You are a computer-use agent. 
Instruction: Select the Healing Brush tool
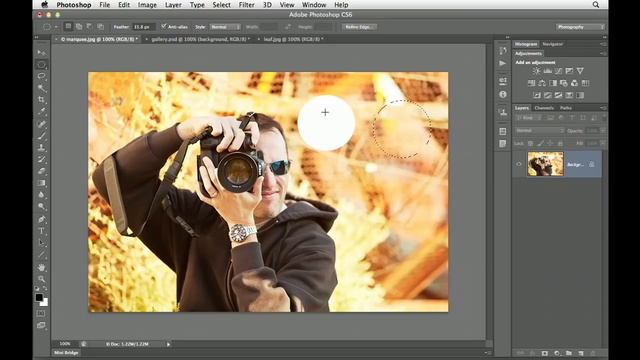tap(41, 124)
